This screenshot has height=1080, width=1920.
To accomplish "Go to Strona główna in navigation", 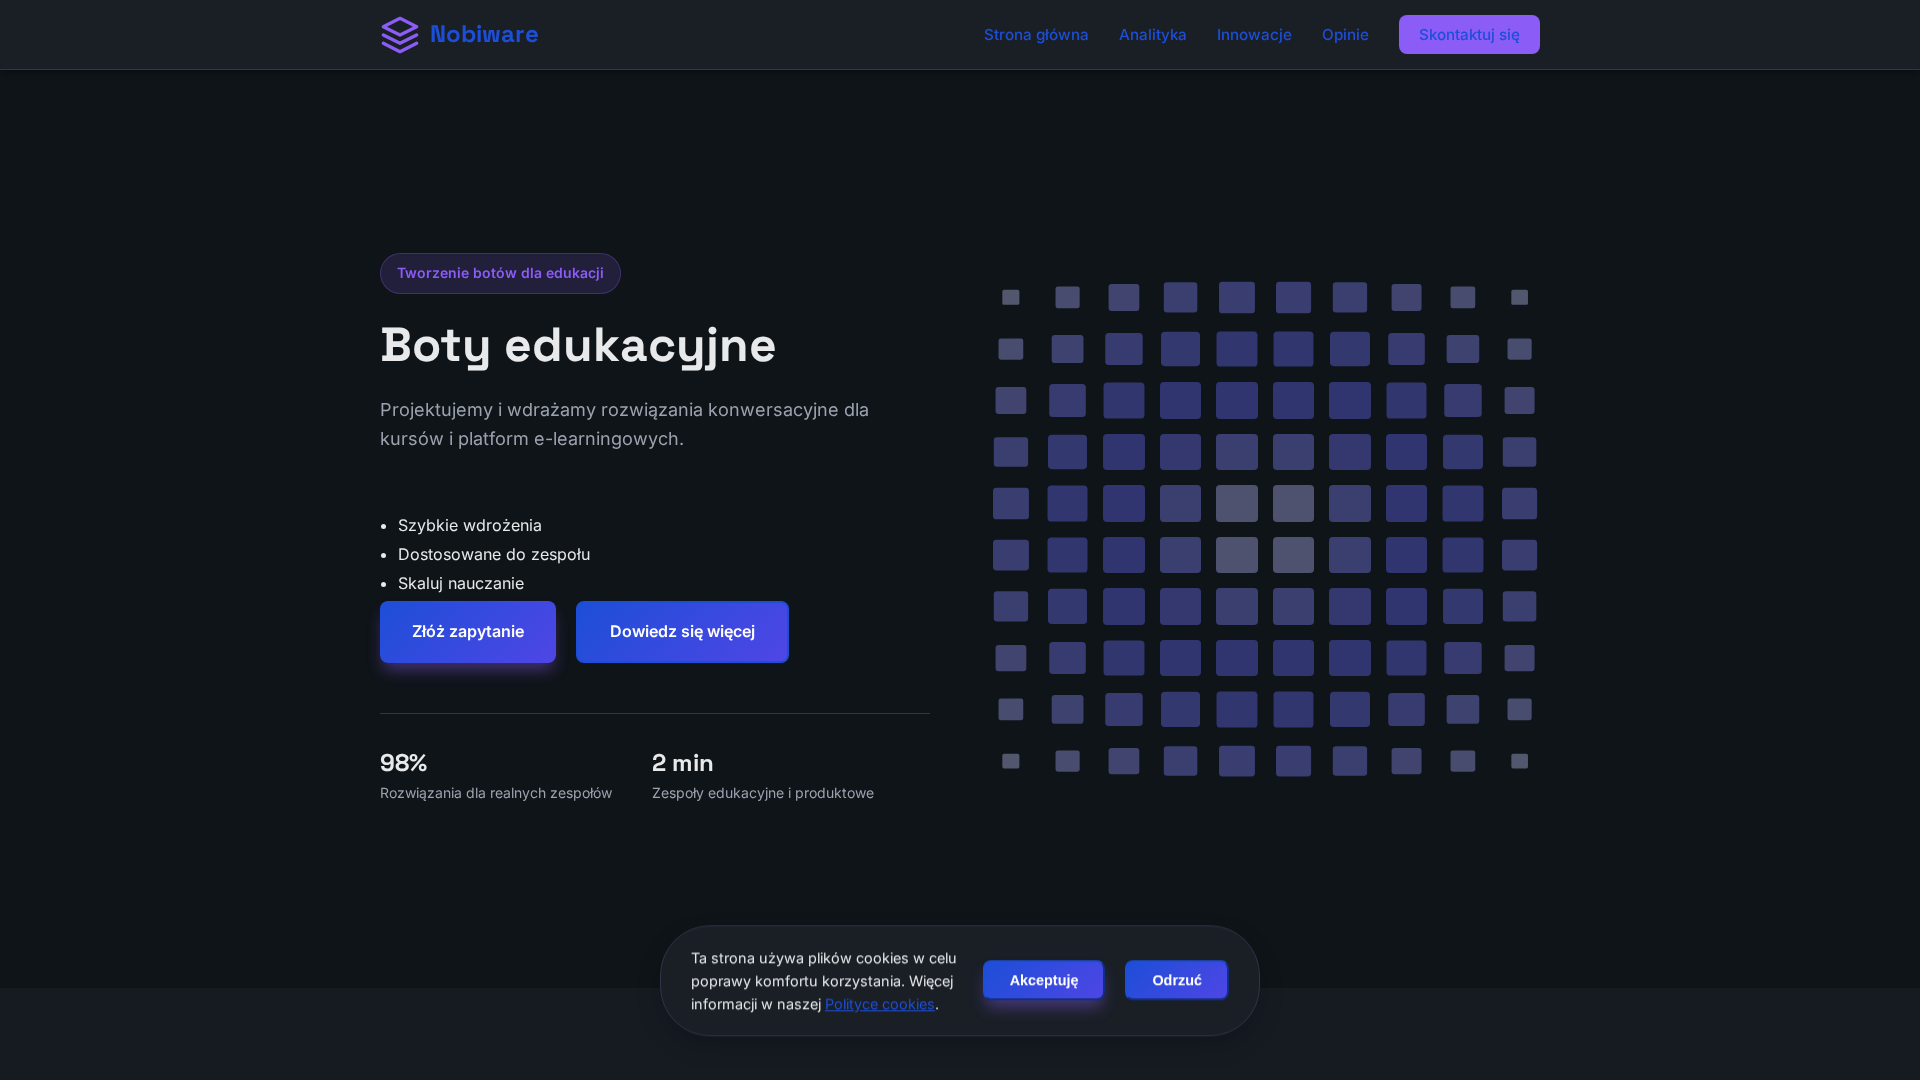I will point(1036,35).
